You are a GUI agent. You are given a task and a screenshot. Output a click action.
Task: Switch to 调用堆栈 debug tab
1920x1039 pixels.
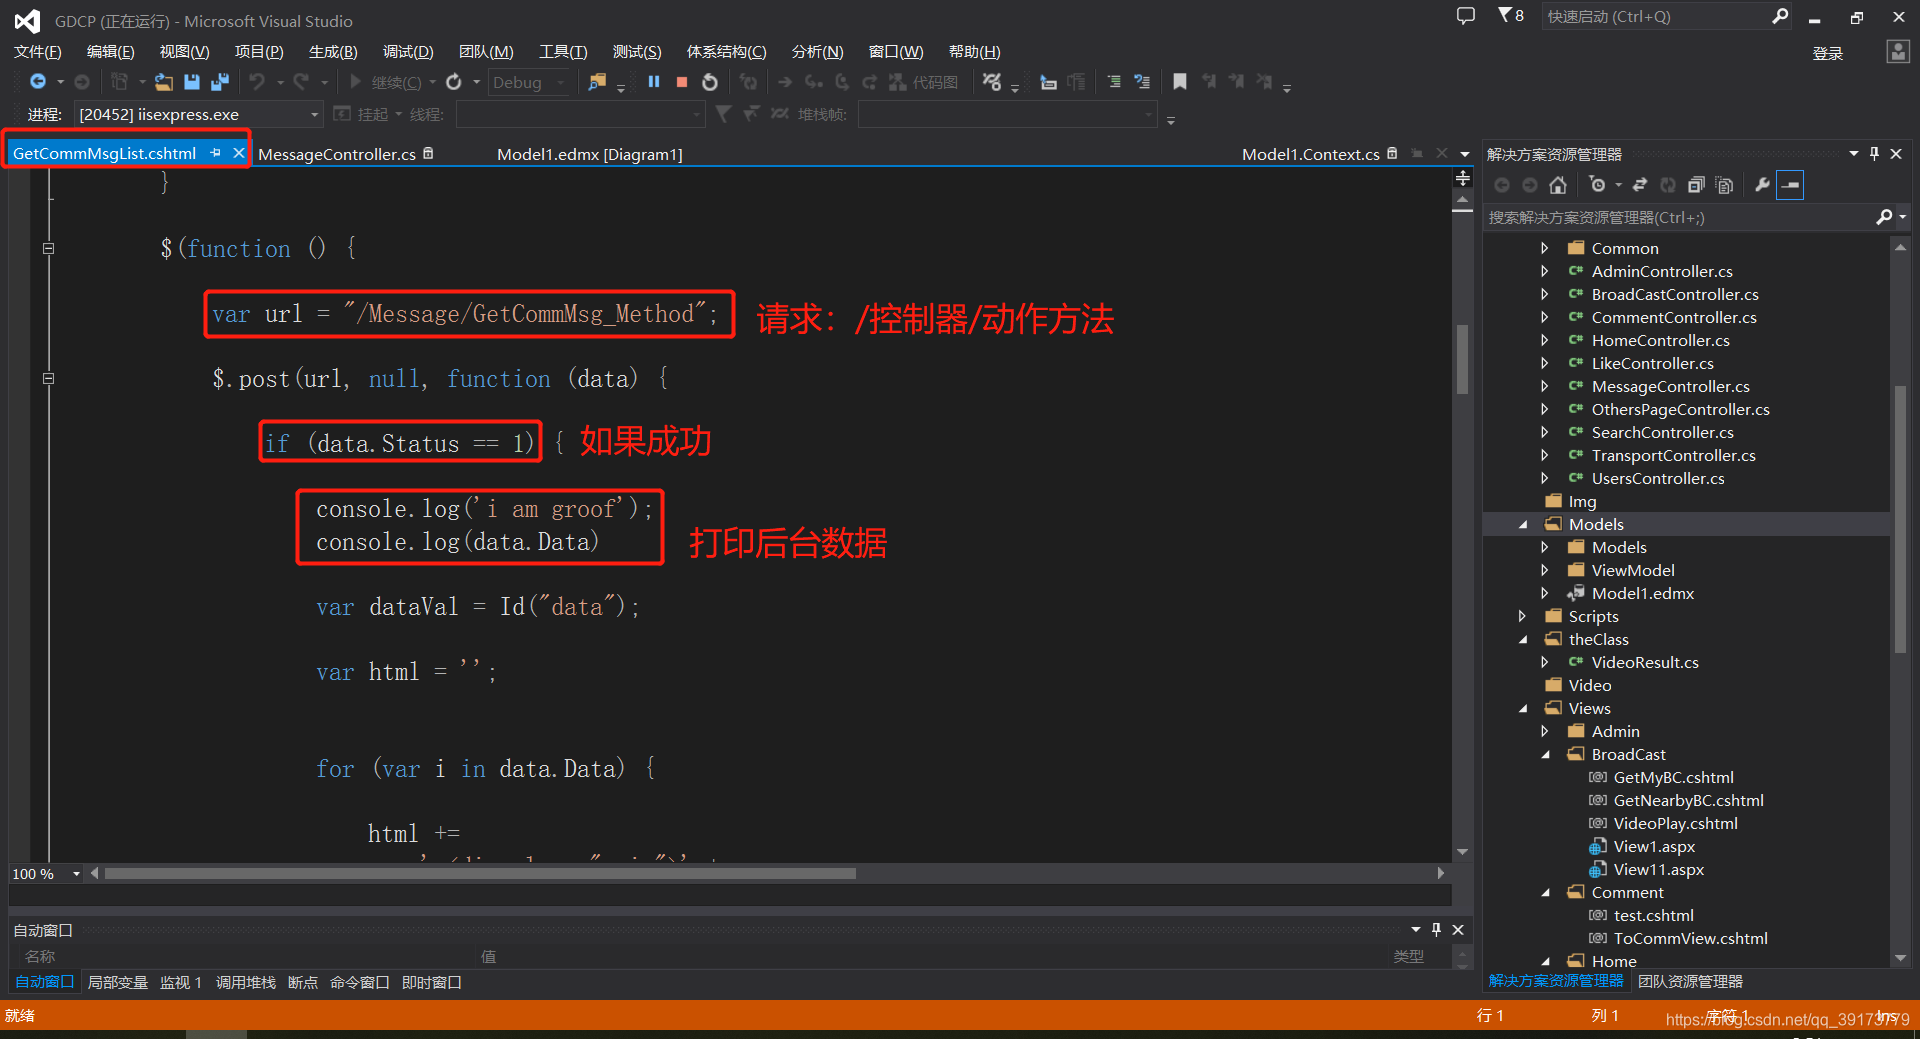tap(245, 982)
